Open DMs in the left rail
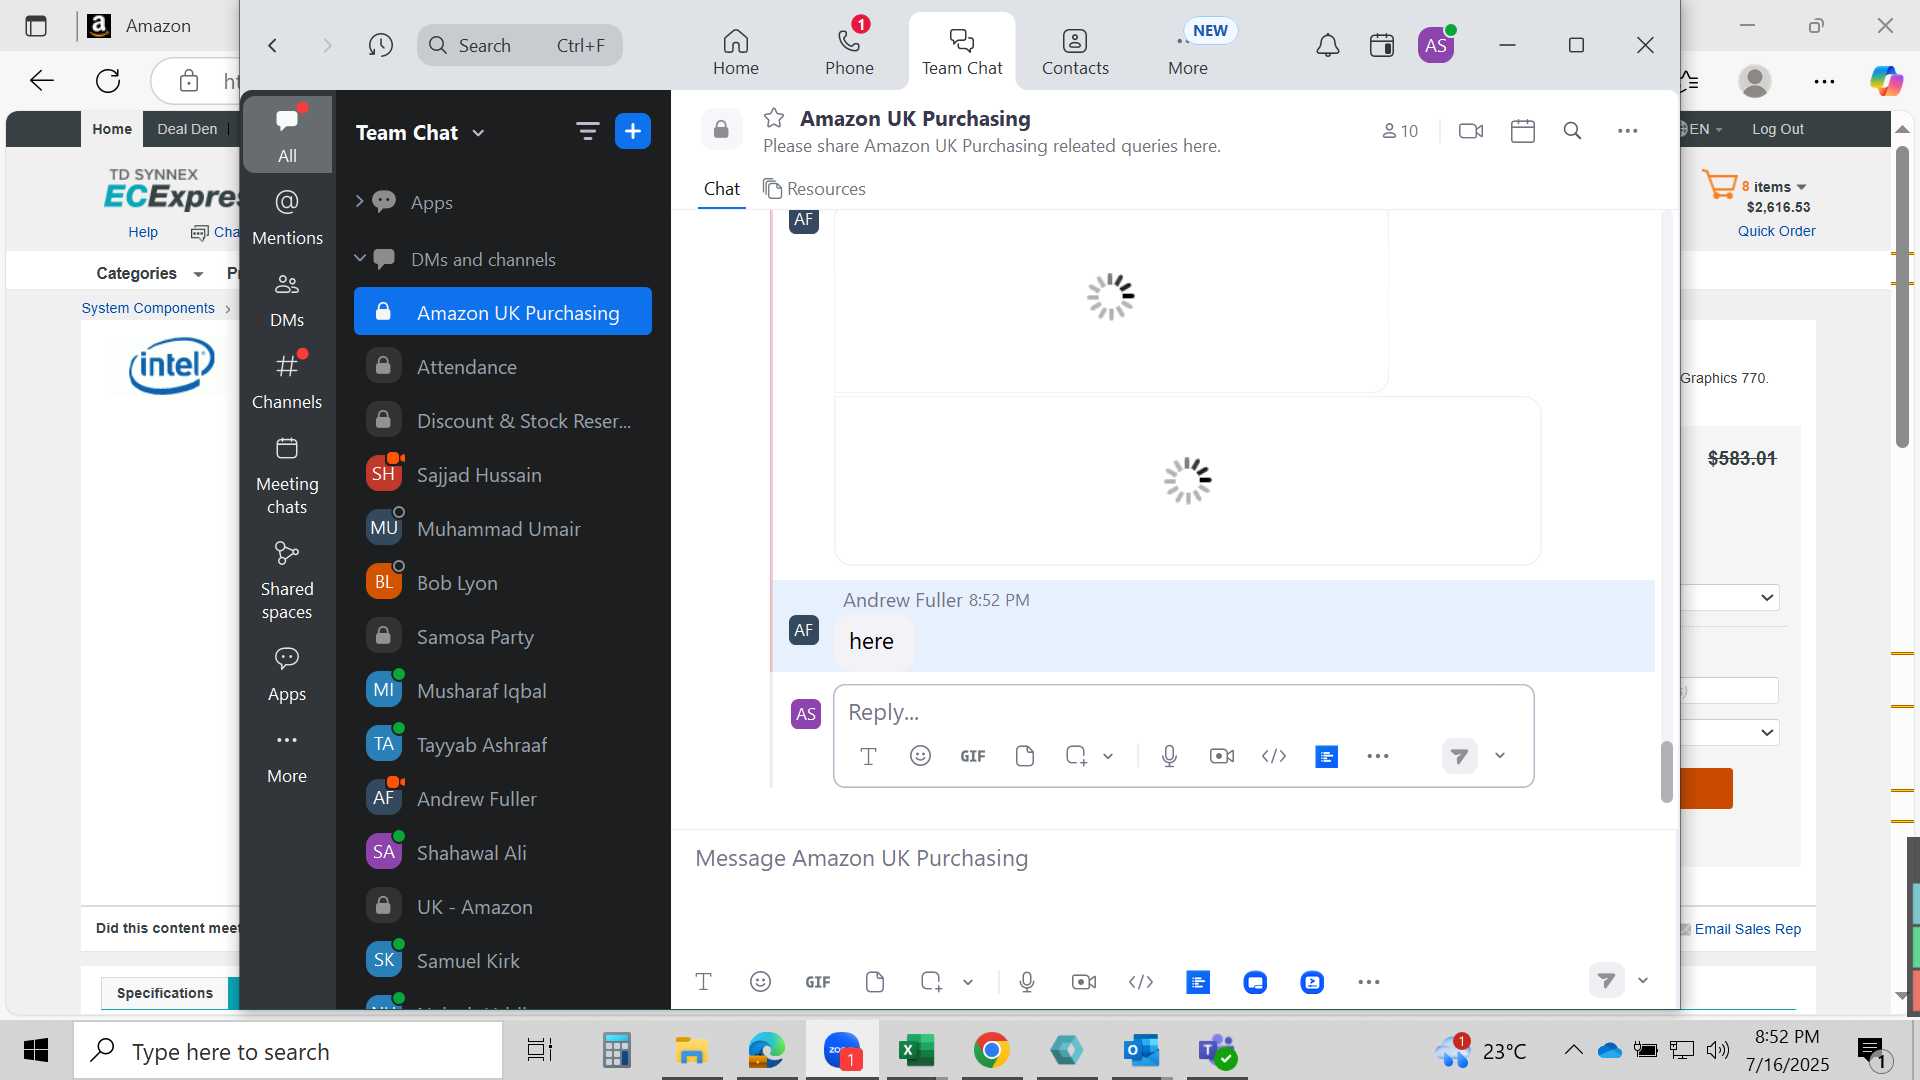The image size is (1920, 1080). [x=287, y=300]
